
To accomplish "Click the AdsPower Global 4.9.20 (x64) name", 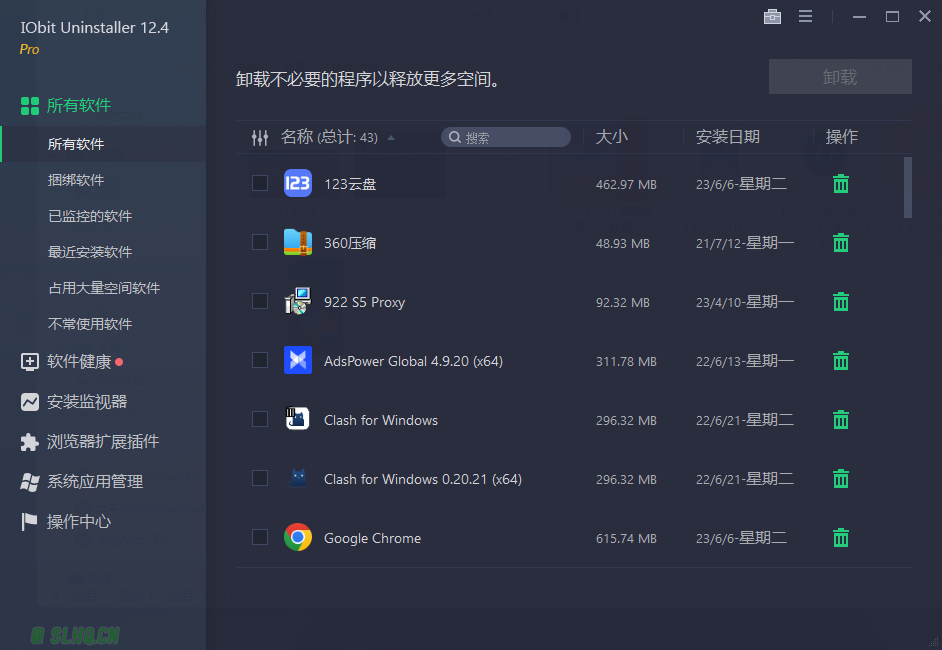I will point(413,361).
